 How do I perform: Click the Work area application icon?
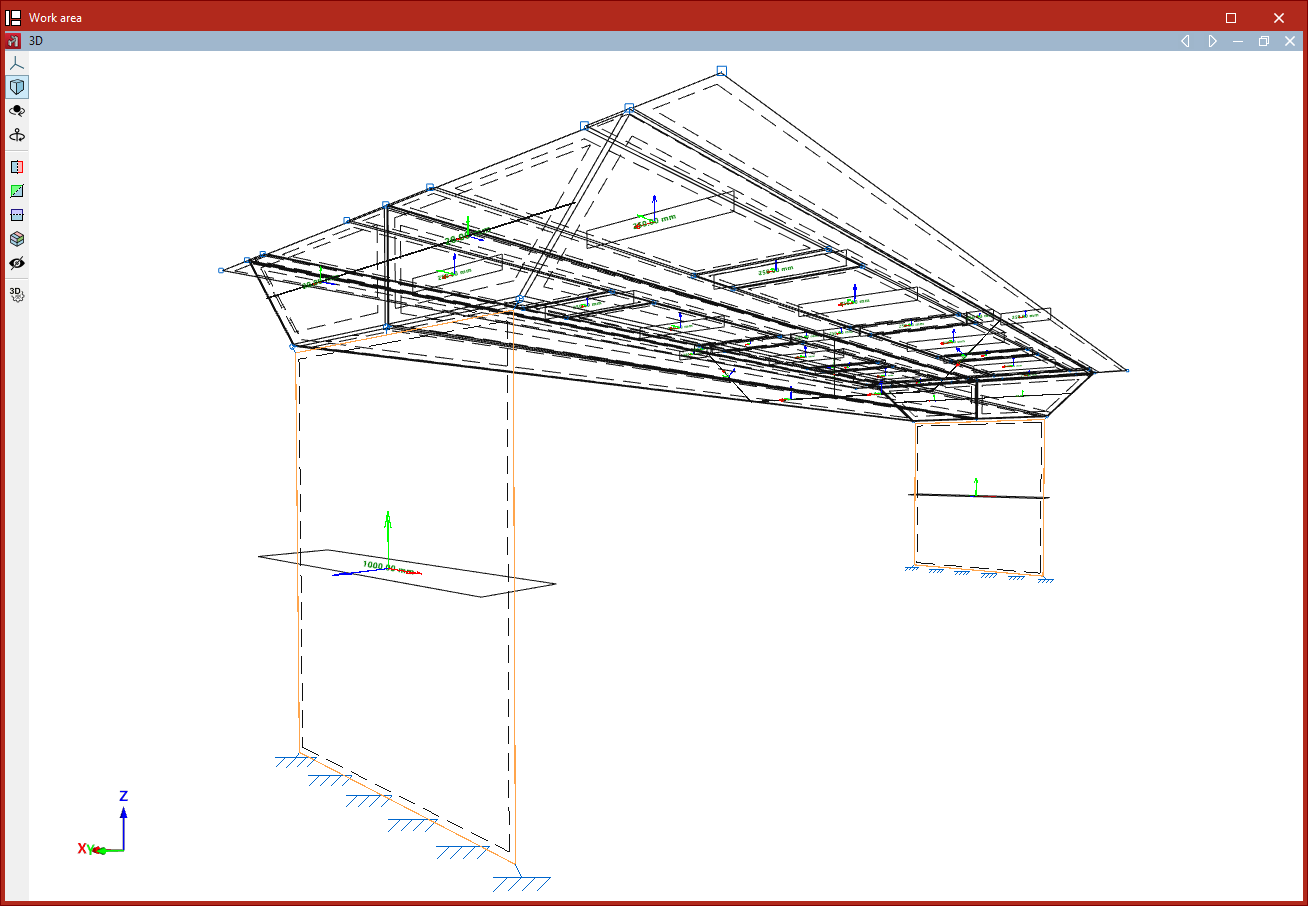coord(14,17)
